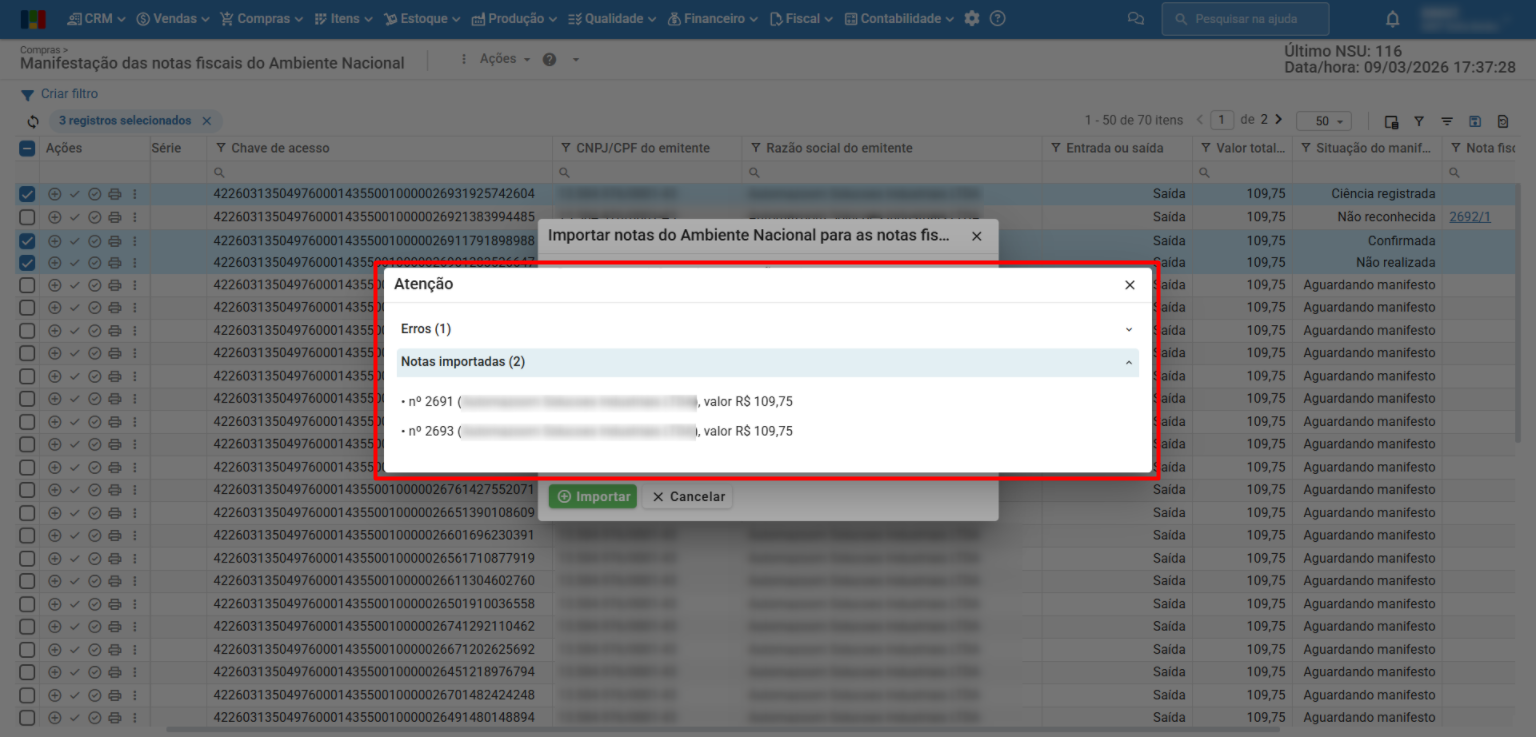Open the Estoque menu
1536x737 pixels.
(x=422, y=19)
